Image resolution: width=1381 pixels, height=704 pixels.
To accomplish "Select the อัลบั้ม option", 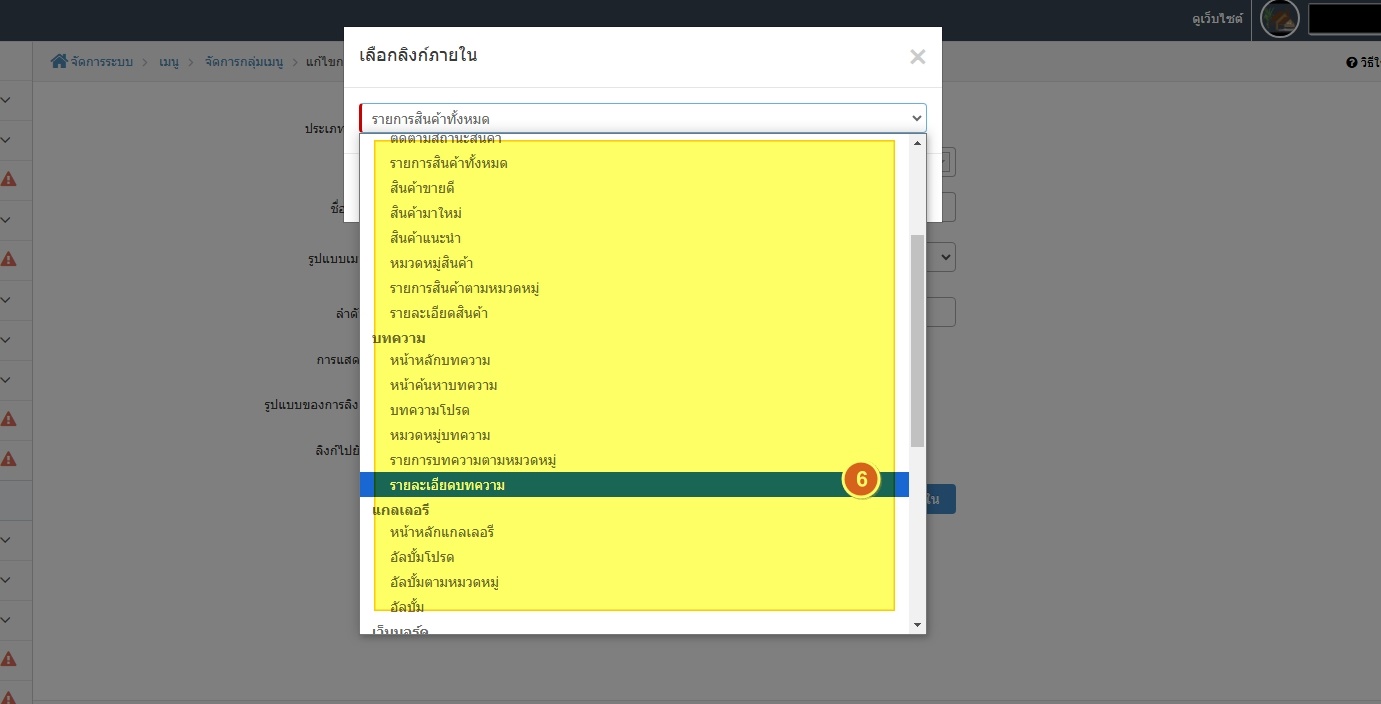I will 634,607.
